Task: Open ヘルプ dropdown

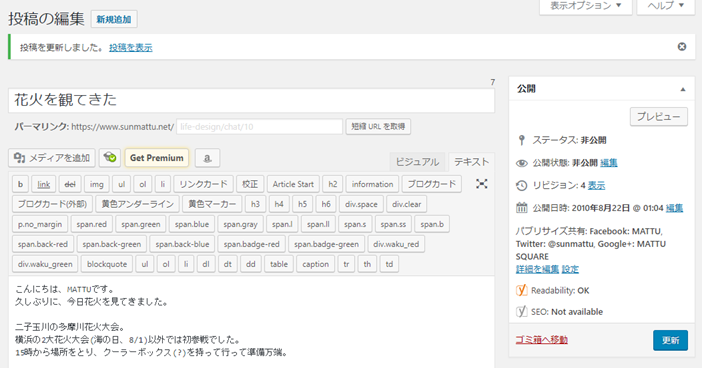Action: coord(666,6)
